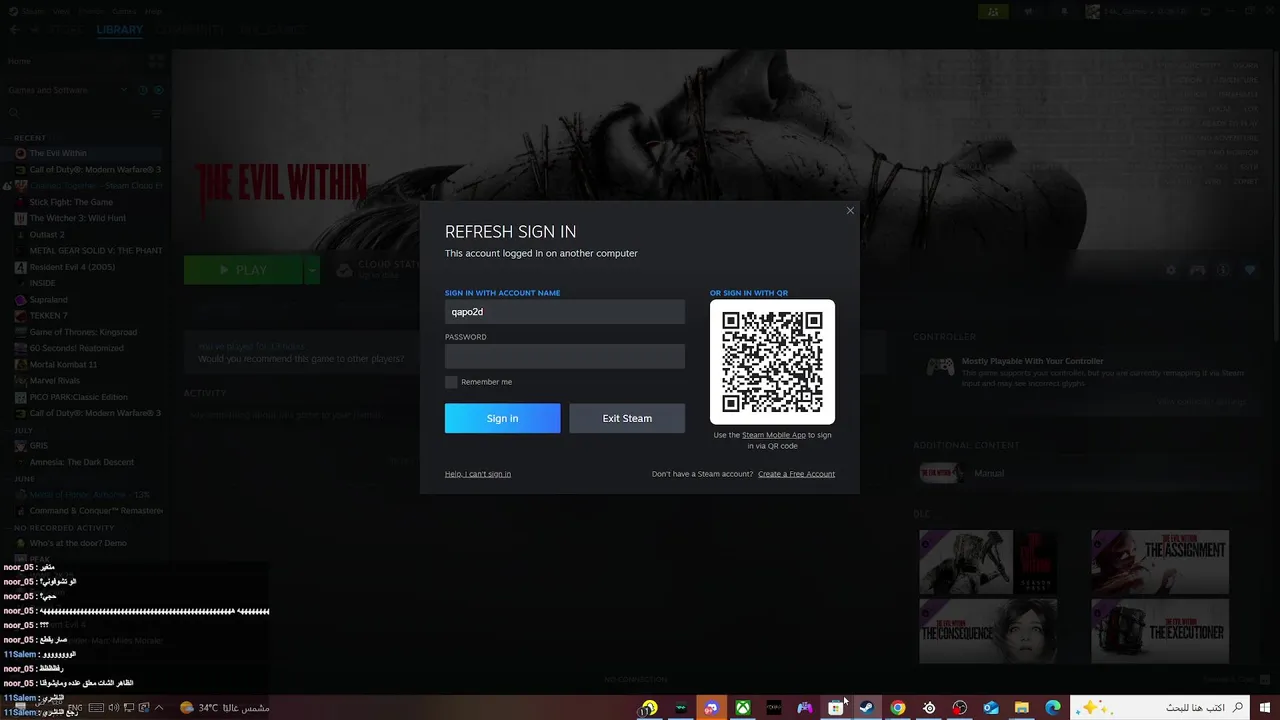Open the Help menu in Steam
This screenshot has height=720, width=1280.
pos(153,11)
